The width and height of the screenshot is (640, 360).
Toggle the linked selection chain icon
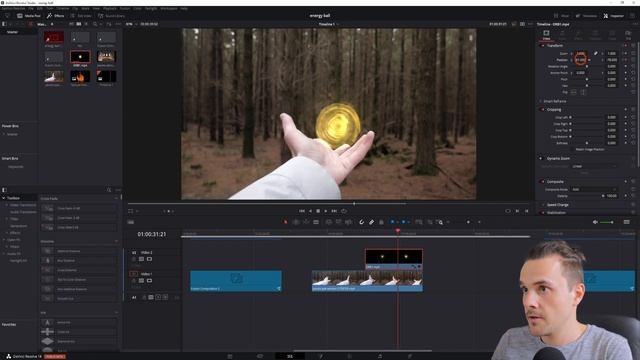pos(371,222)
